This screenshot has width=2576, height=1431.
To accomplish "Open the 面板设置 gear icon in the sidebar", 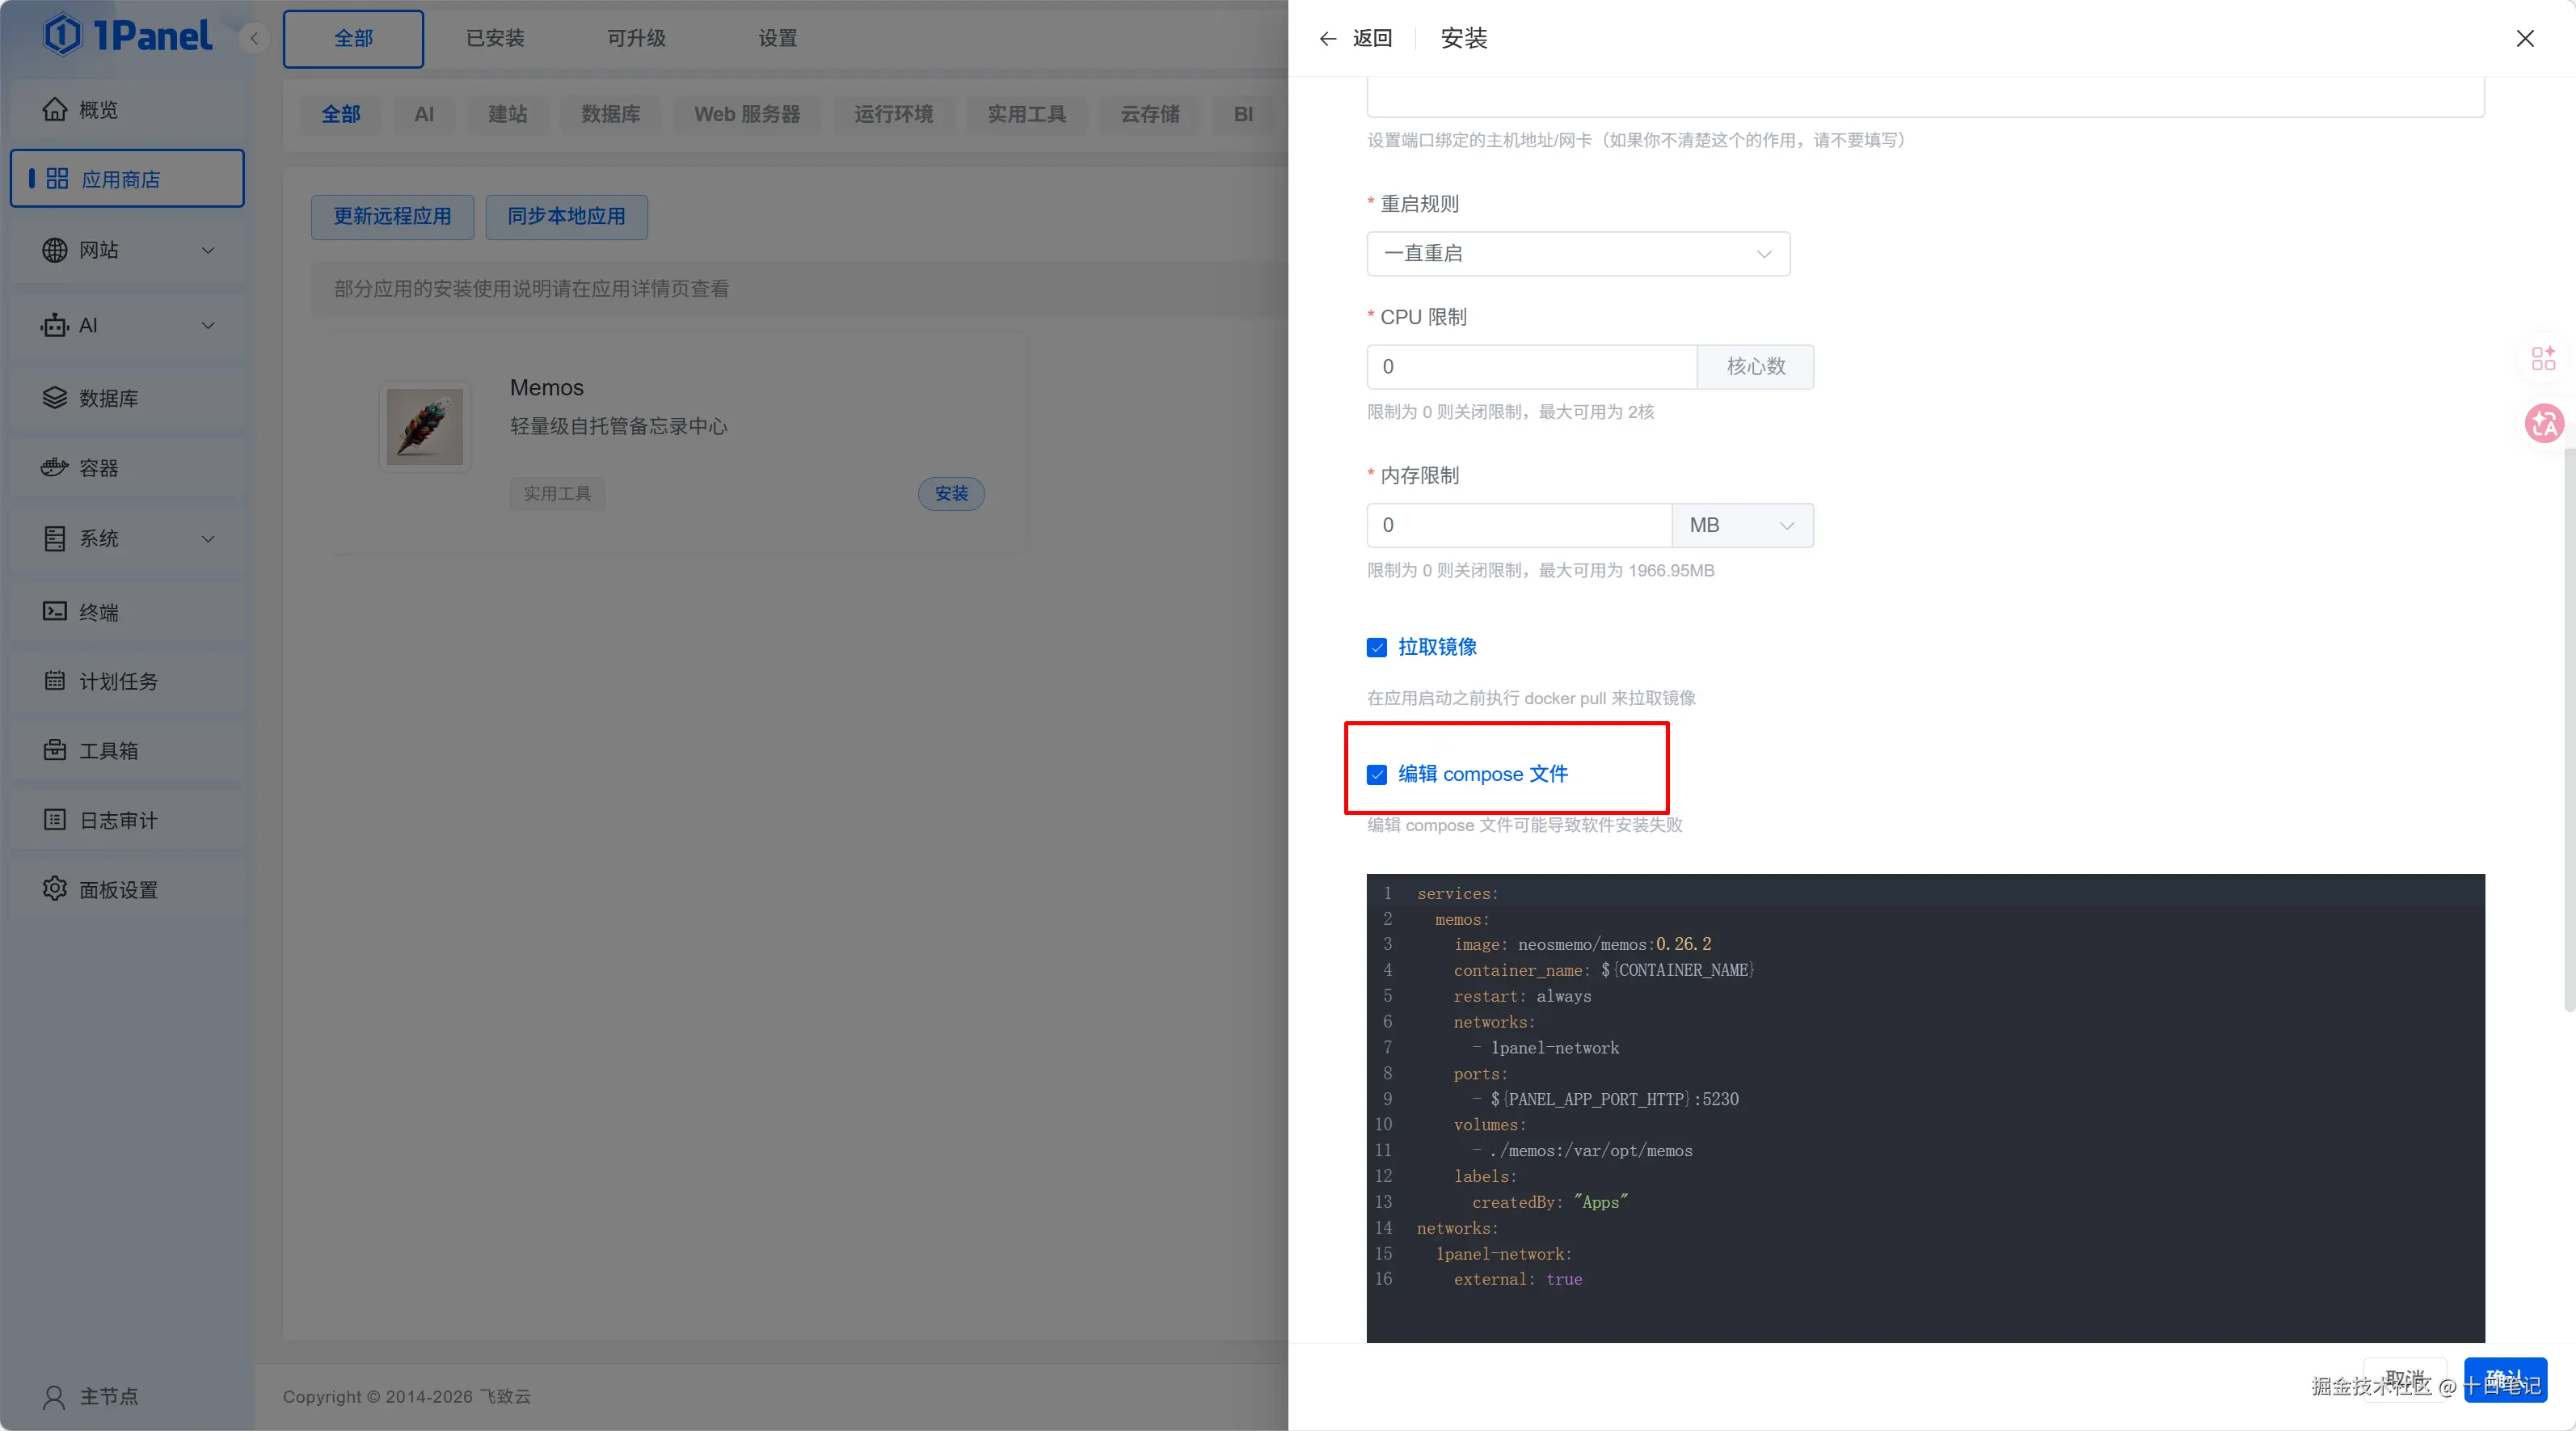I will pyautogui.click(x=55, y=889).
